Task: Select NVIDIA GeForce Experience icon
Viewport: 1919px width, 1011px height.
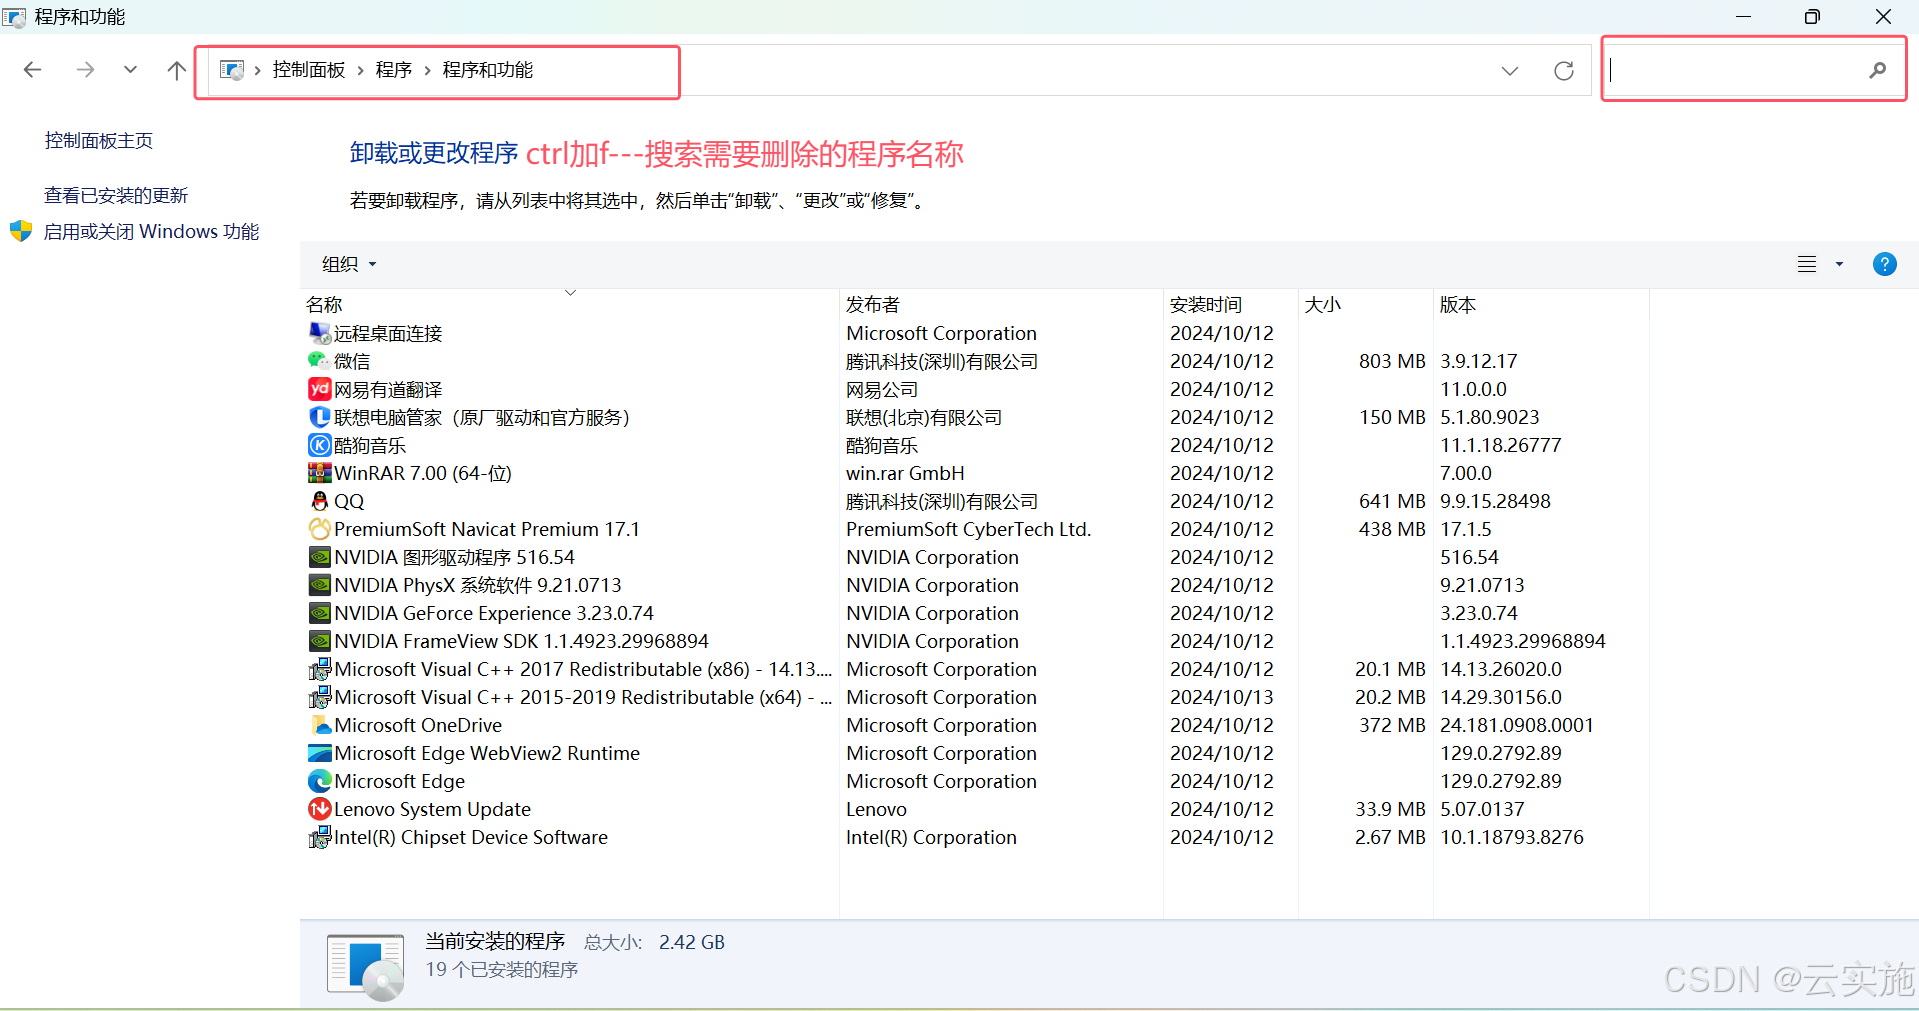Action: (320, 613)
